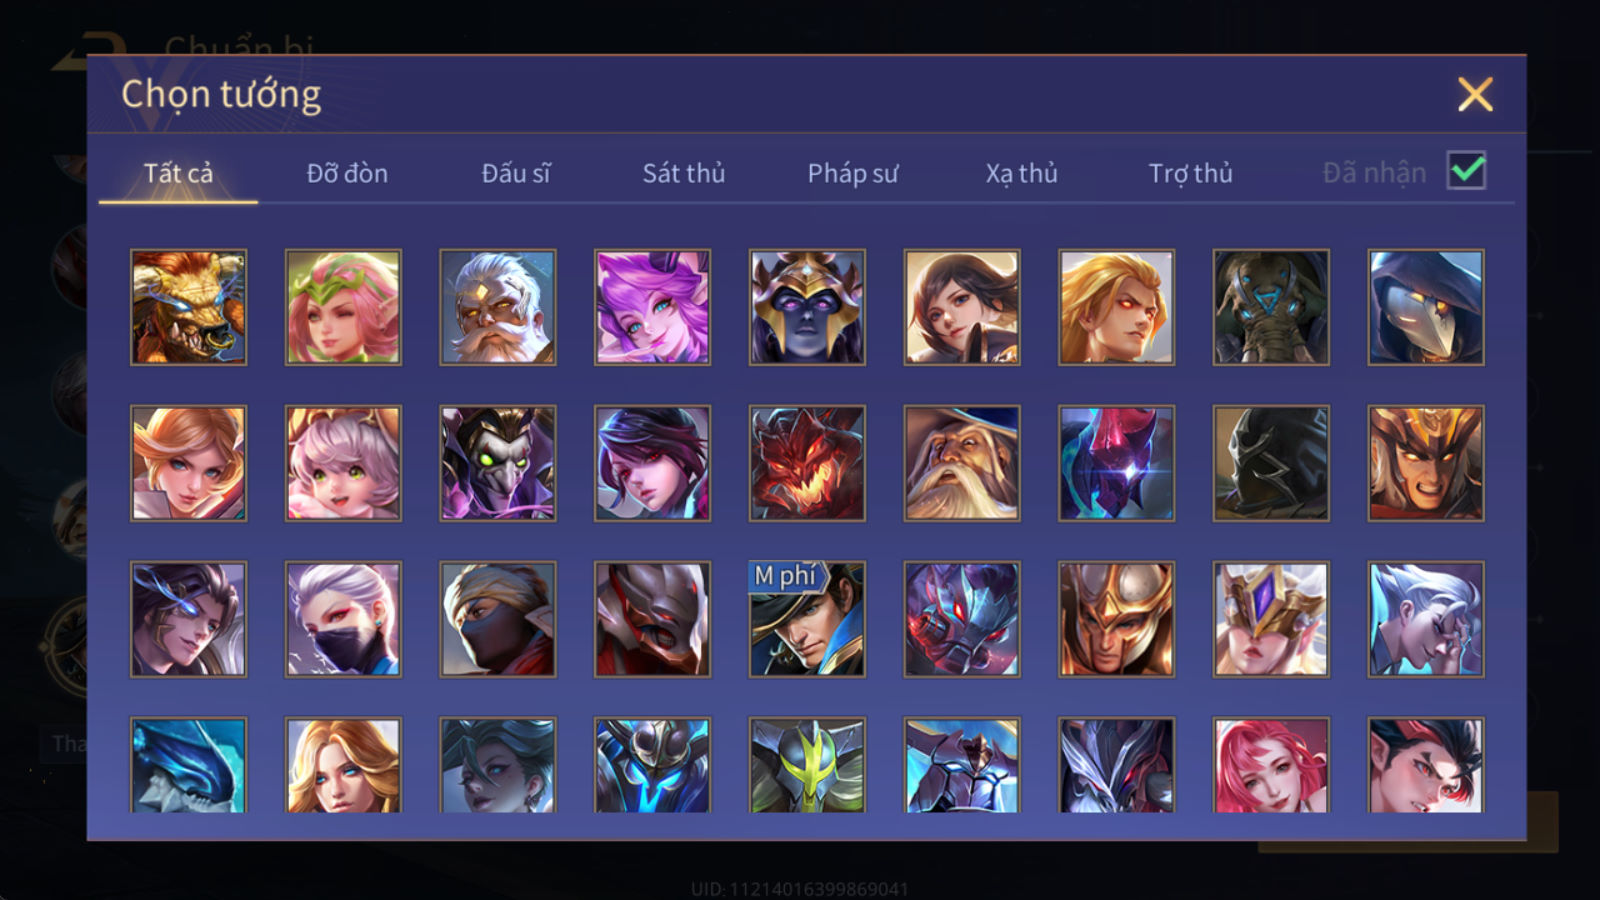This screenshot has width=1600, height=900.
Task: Close the 'Chọn tướng' dialog
Action: pyautogui.click(x=1475, y=94)
